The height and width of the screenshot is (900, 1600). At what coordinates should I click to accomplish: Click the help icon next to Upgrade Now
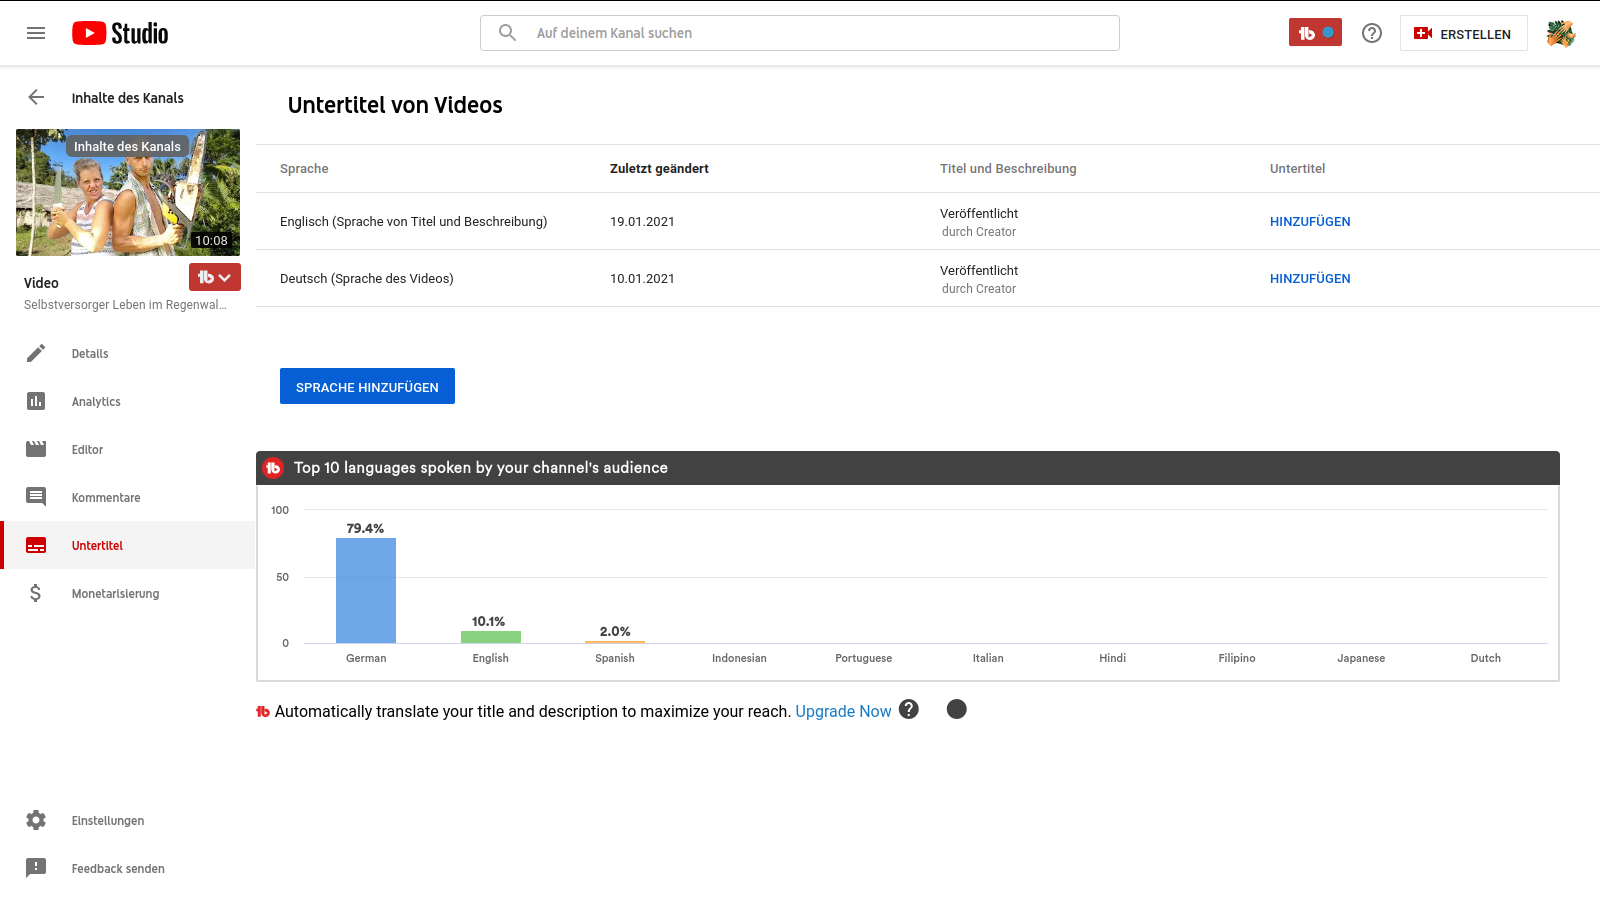click(908, 709)
